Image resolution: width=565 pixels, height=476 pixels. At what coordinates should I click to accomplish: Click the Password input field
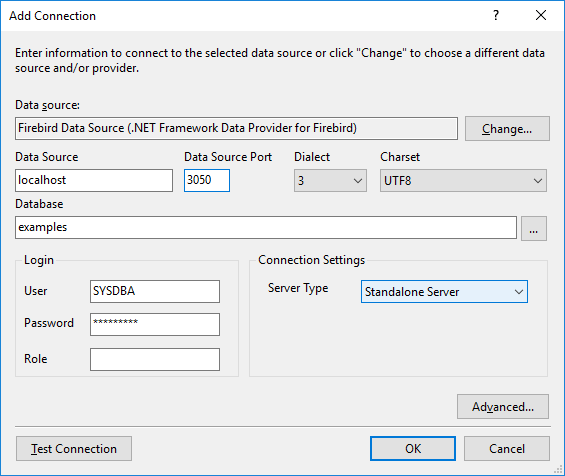(x=155, y=324)
